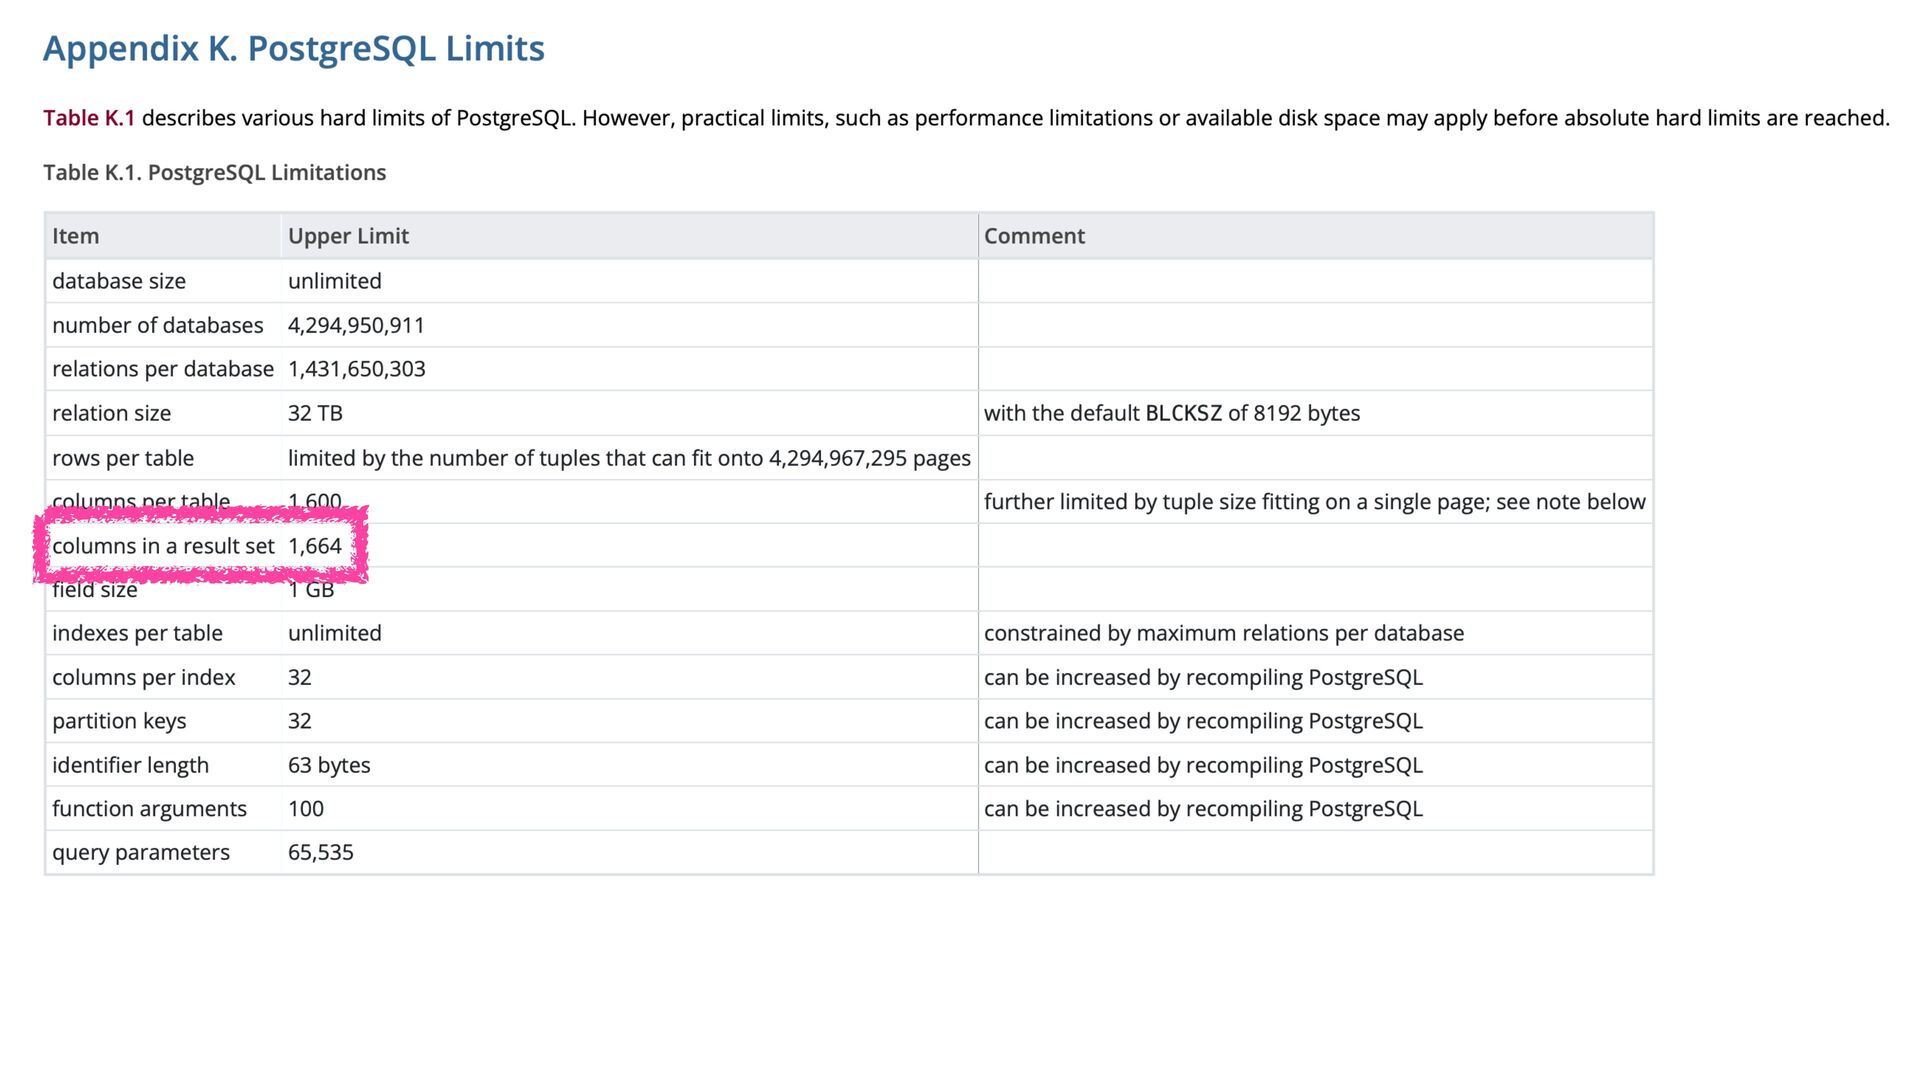Viewport: 1920px width, 1080px height.
Task: Click the Table K.1 link
Action: 88,118
